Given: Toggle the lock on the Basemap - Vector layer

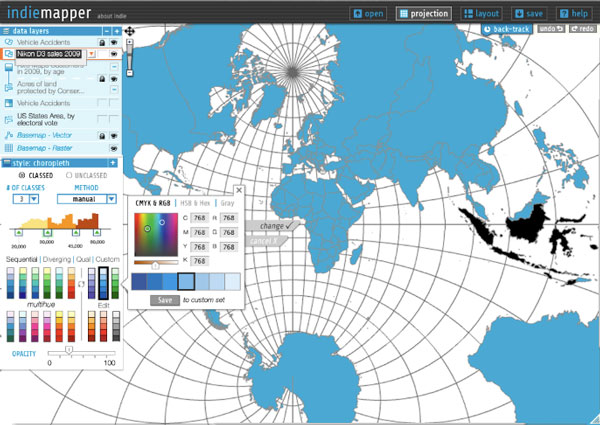Looking at the screenshot, I should pos(102,136).
